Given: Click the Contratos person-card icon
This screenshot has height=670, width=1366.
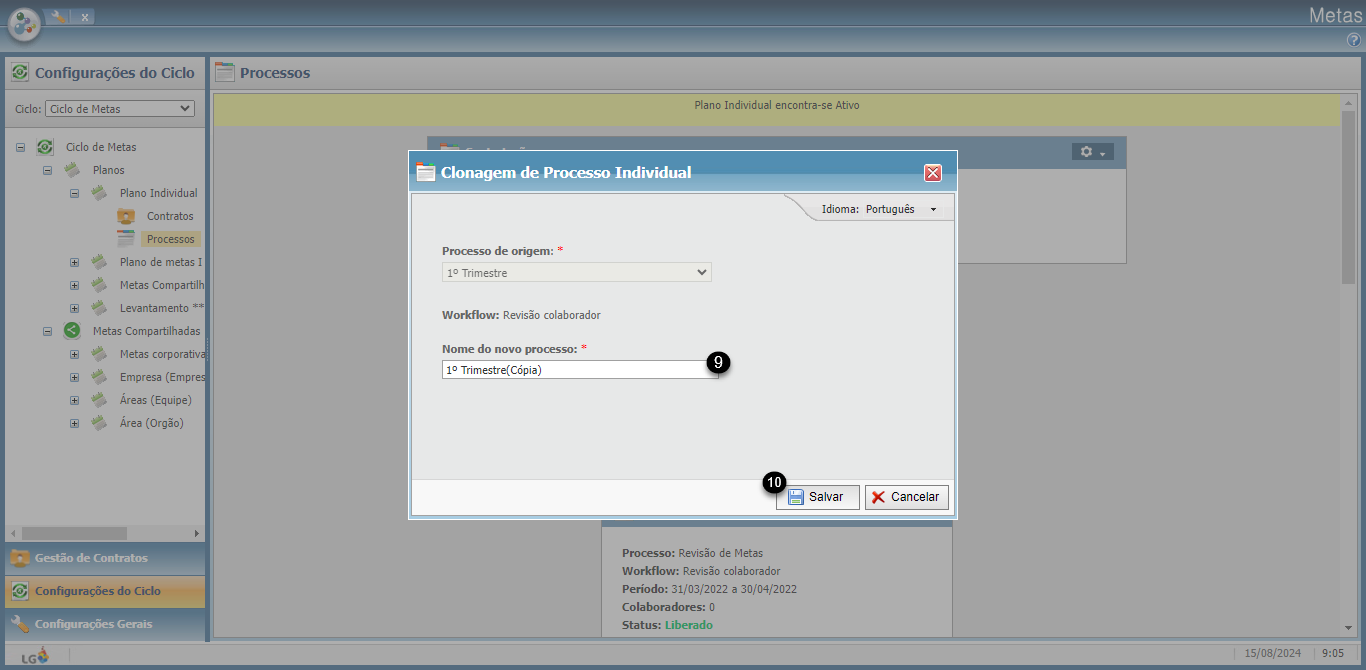Looking at the screenshot, I should click(x=126, y=216).
